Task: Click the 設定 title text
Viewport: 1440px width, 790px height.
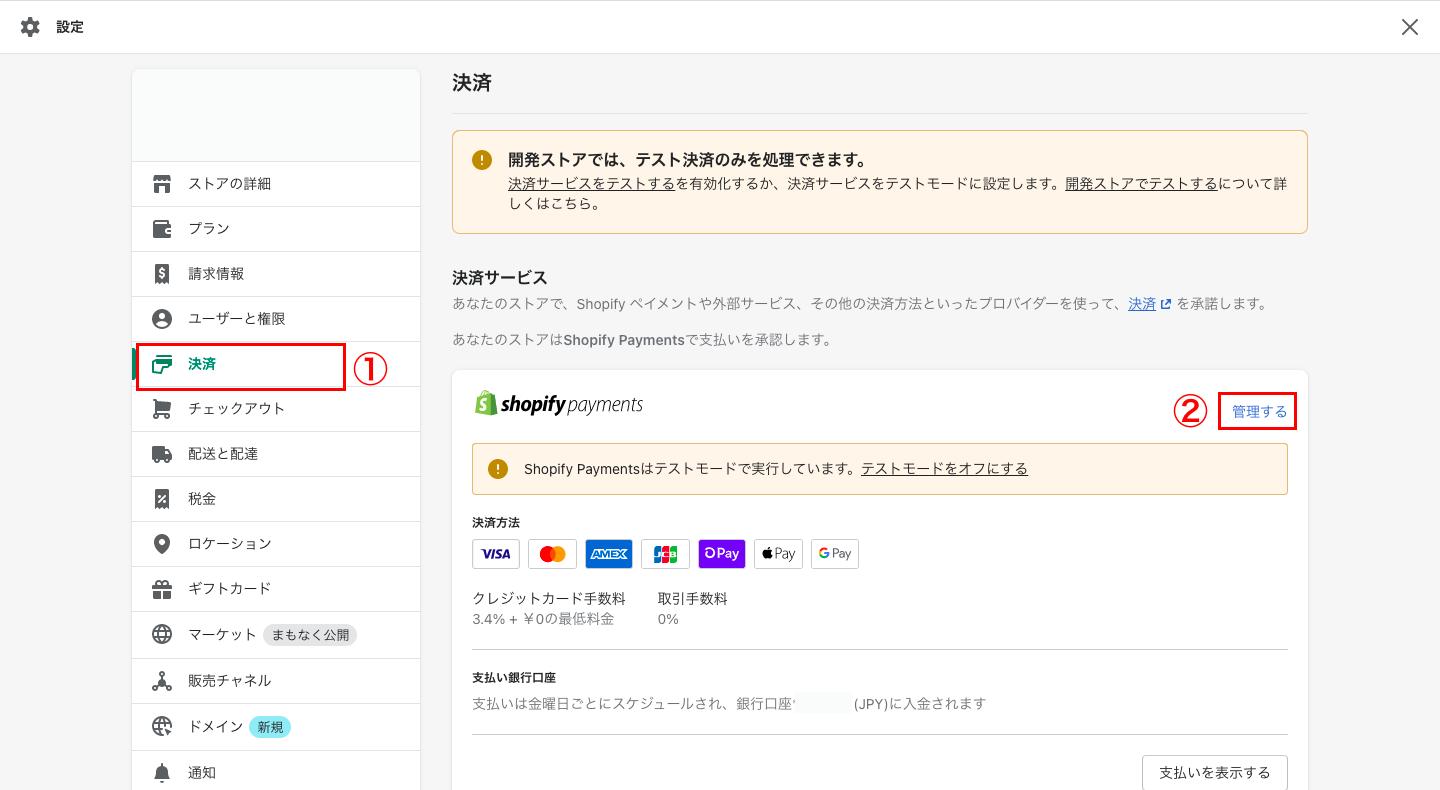Action: pyautogui.click(x=70, y=27)
